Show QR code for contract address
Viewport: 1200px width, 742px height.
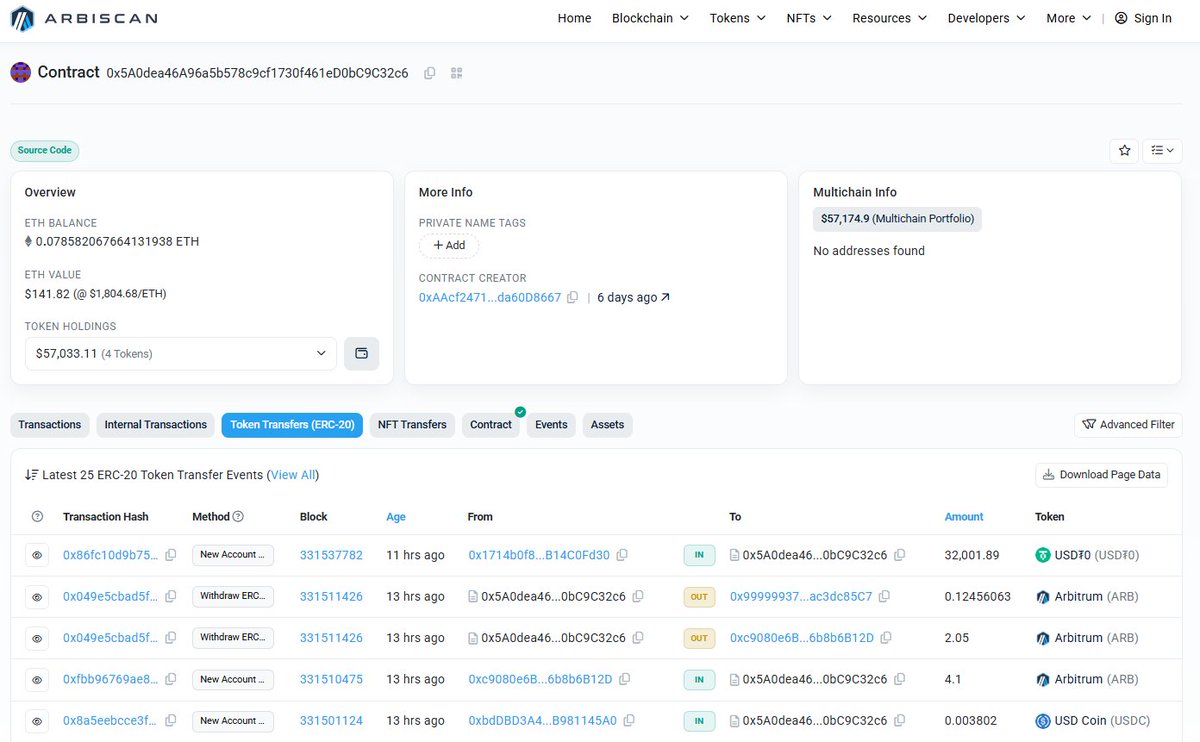point(457,73)
